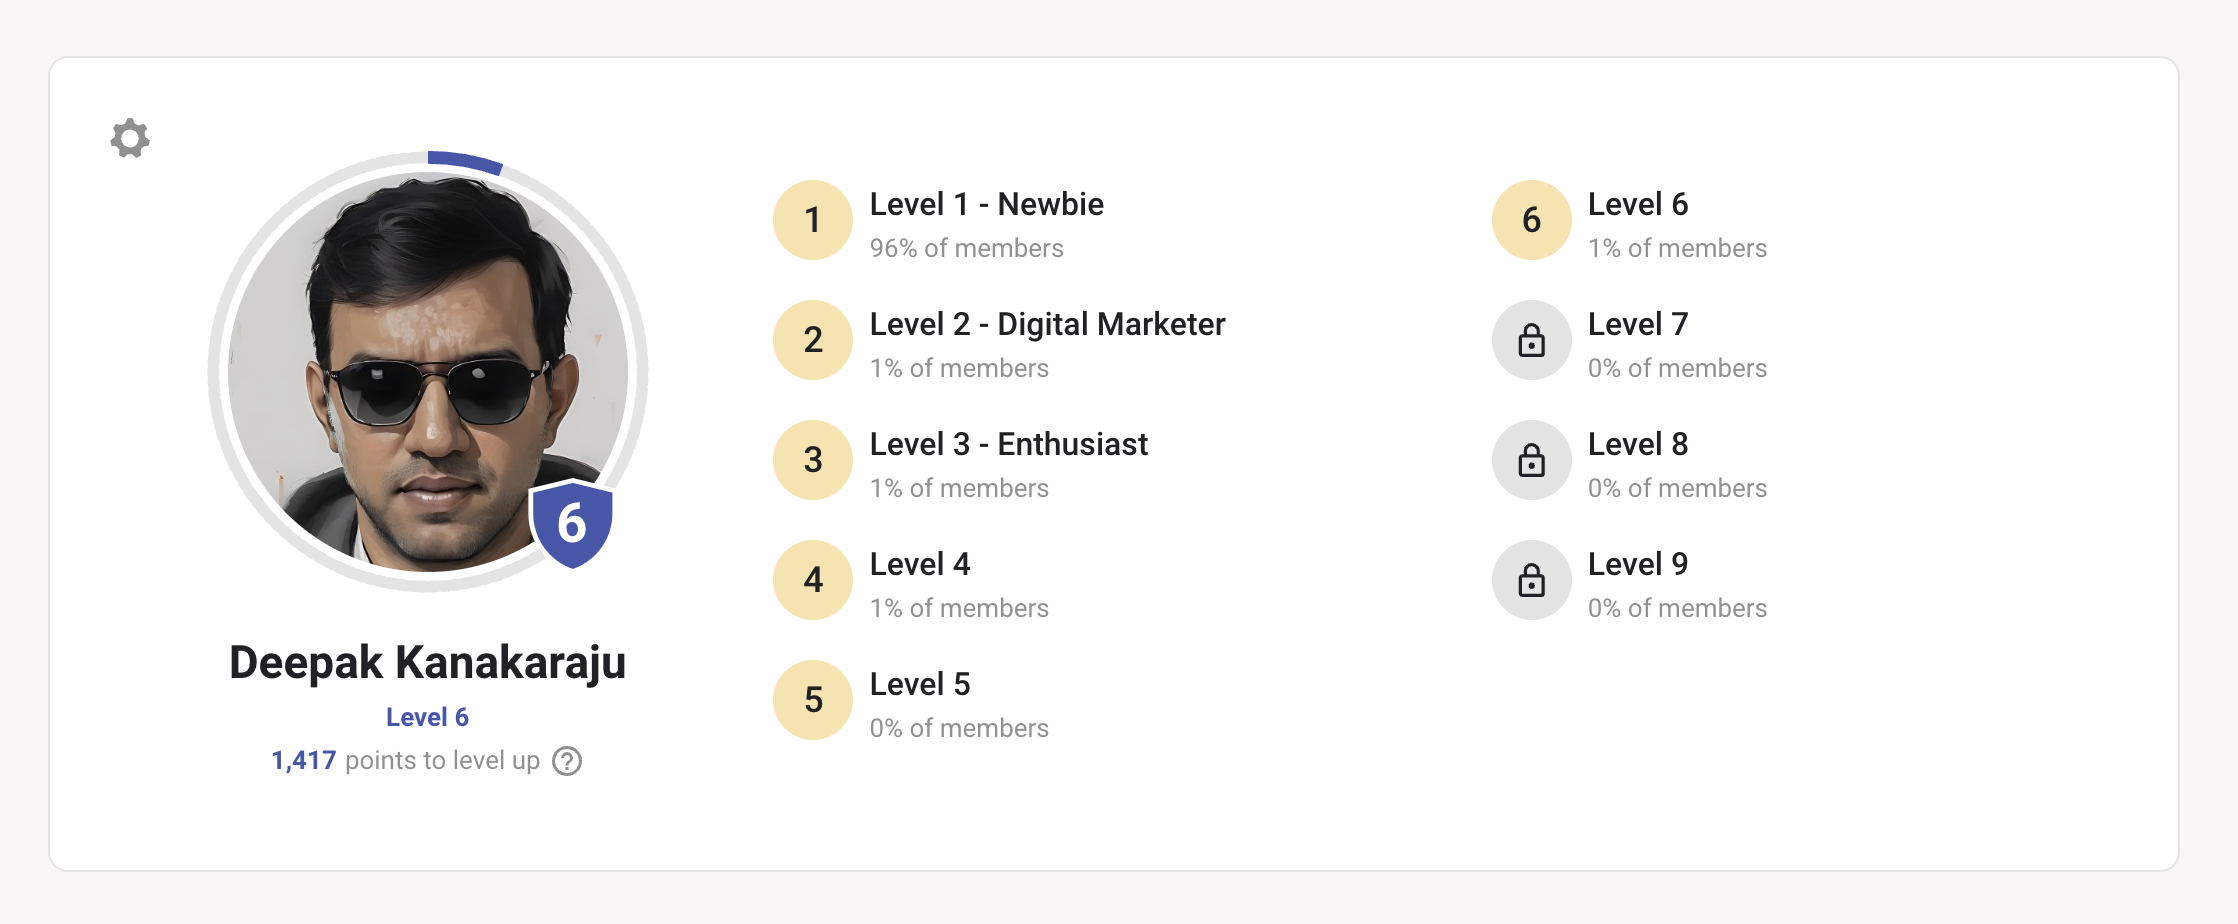
Task: Click the blue progress arc around avatar
Action: point(465,161)
